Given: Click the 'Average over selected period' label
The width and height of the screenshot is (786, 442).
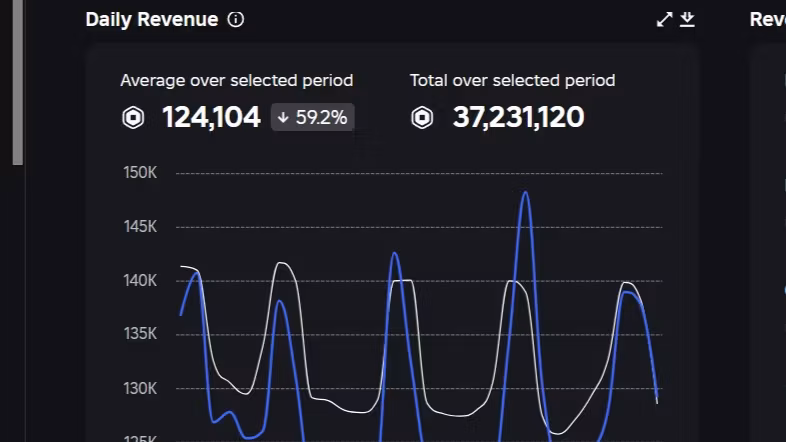Looking at the screenshot, I should (236, 80).
